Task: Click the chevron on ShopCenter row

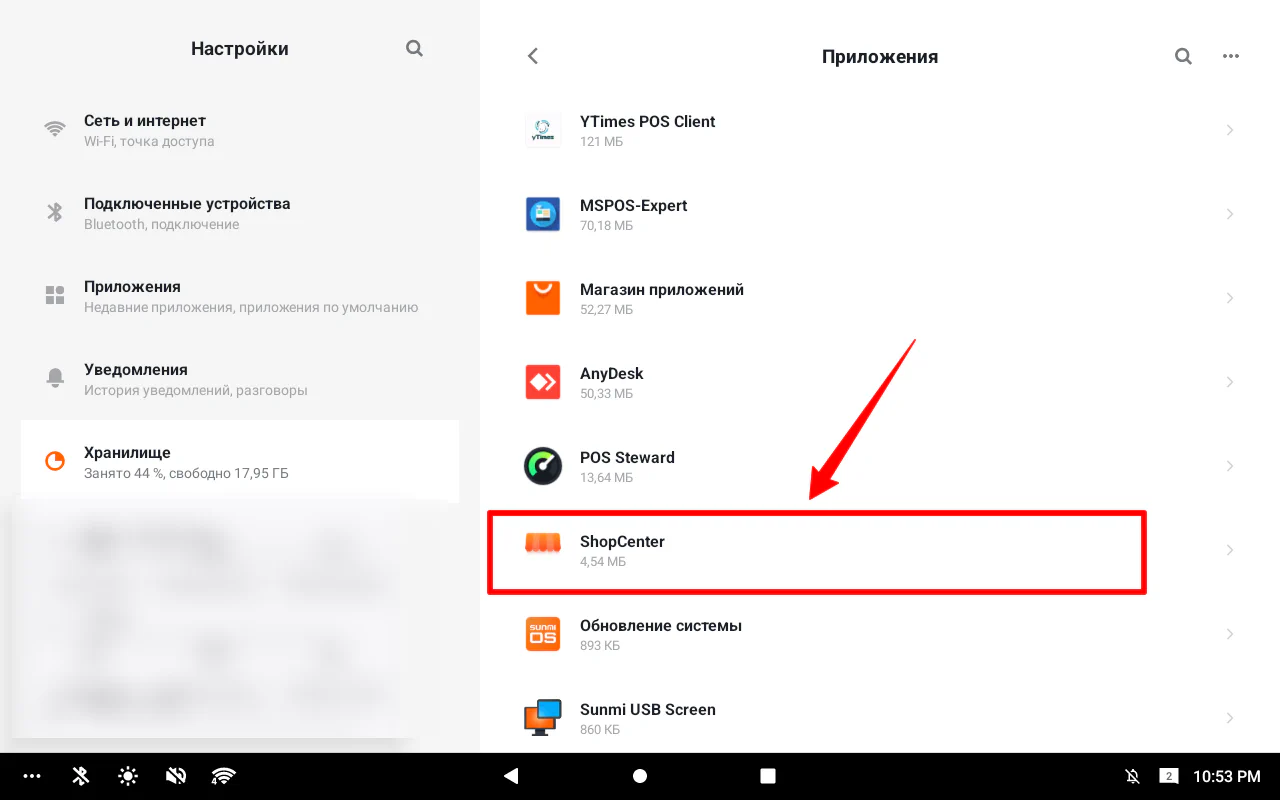Action: [1230, 550]
